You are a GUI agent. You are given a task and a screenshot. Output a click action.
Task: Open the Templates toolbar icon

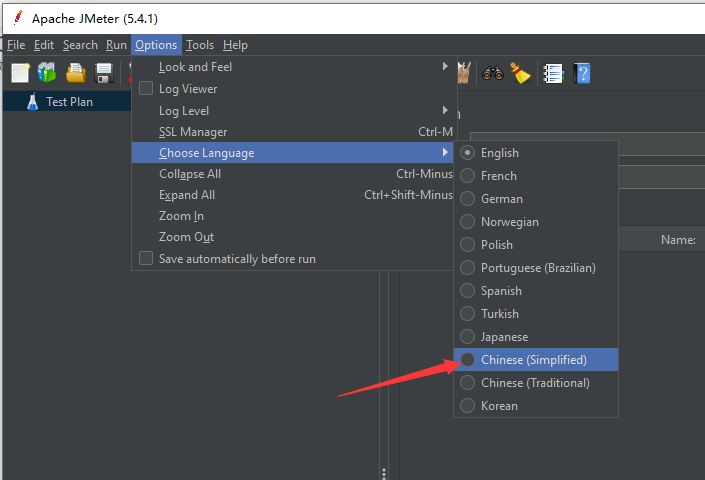tap(47, 72)
